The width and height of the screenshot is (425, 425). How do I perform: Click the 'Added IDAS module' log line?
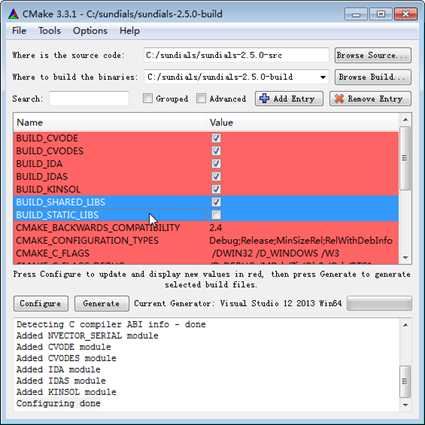point(61,381)
